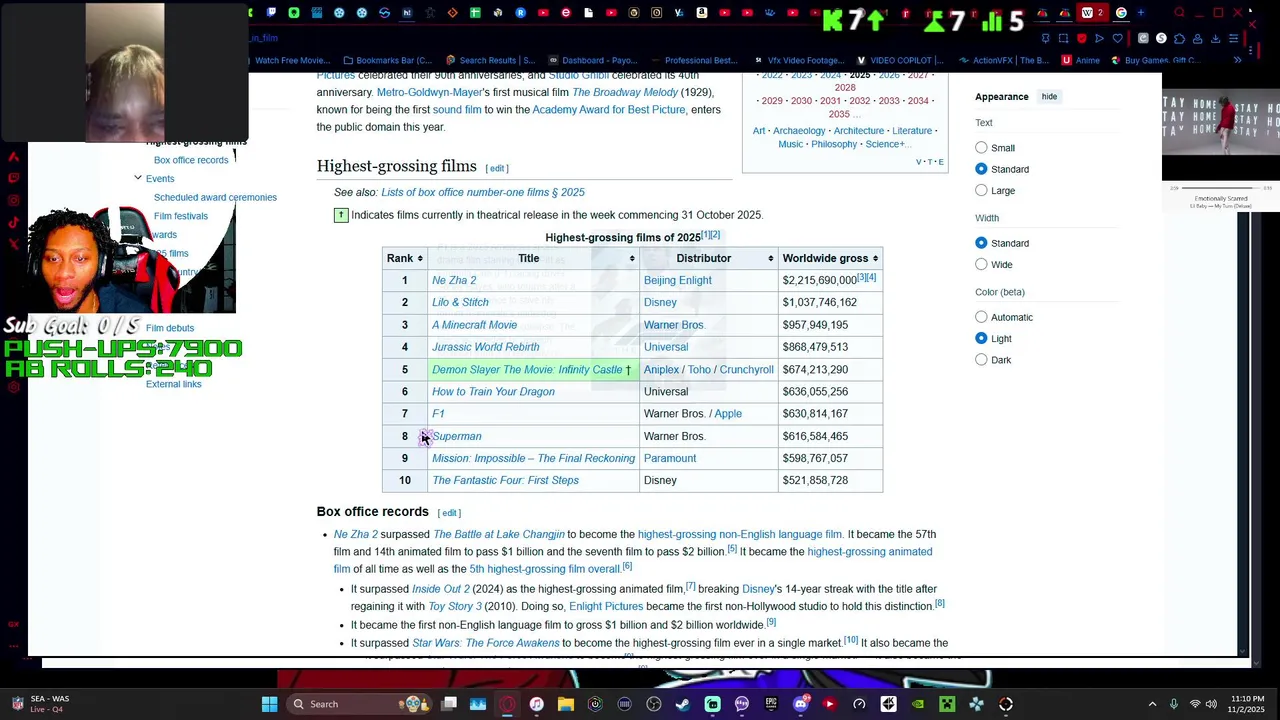Image resolution: width=1280 pixels, height=720 pixels.
Task: Open the Bookmarks Bar folder
Action: coord(387,60)
